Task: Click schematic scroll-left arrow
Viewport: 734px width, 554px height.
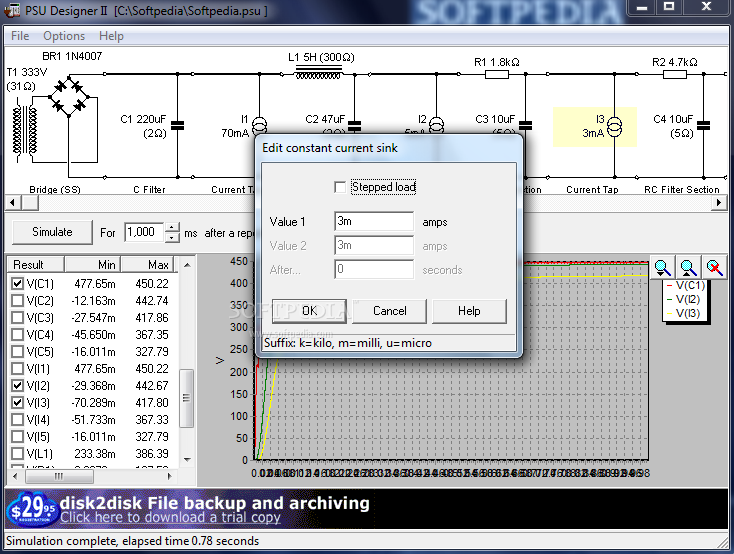Action: tap(12, 203)
